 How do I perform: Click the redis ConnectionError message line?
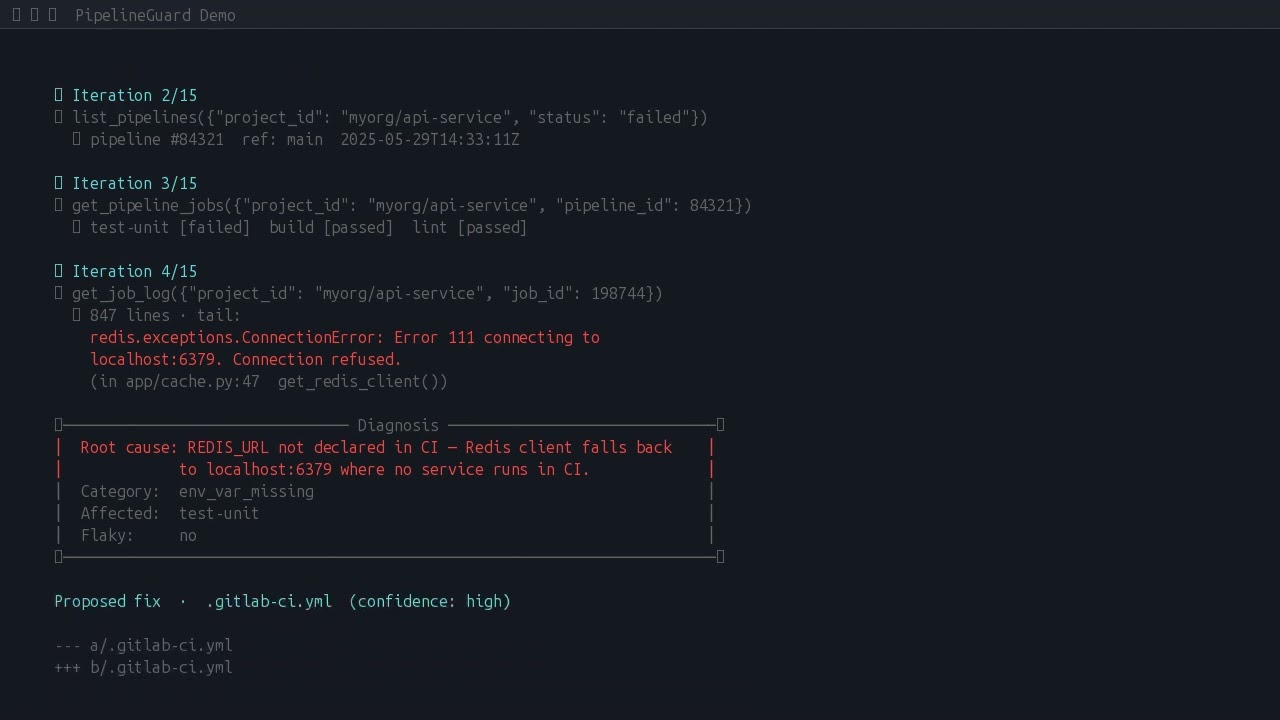(x=345, y=337)
